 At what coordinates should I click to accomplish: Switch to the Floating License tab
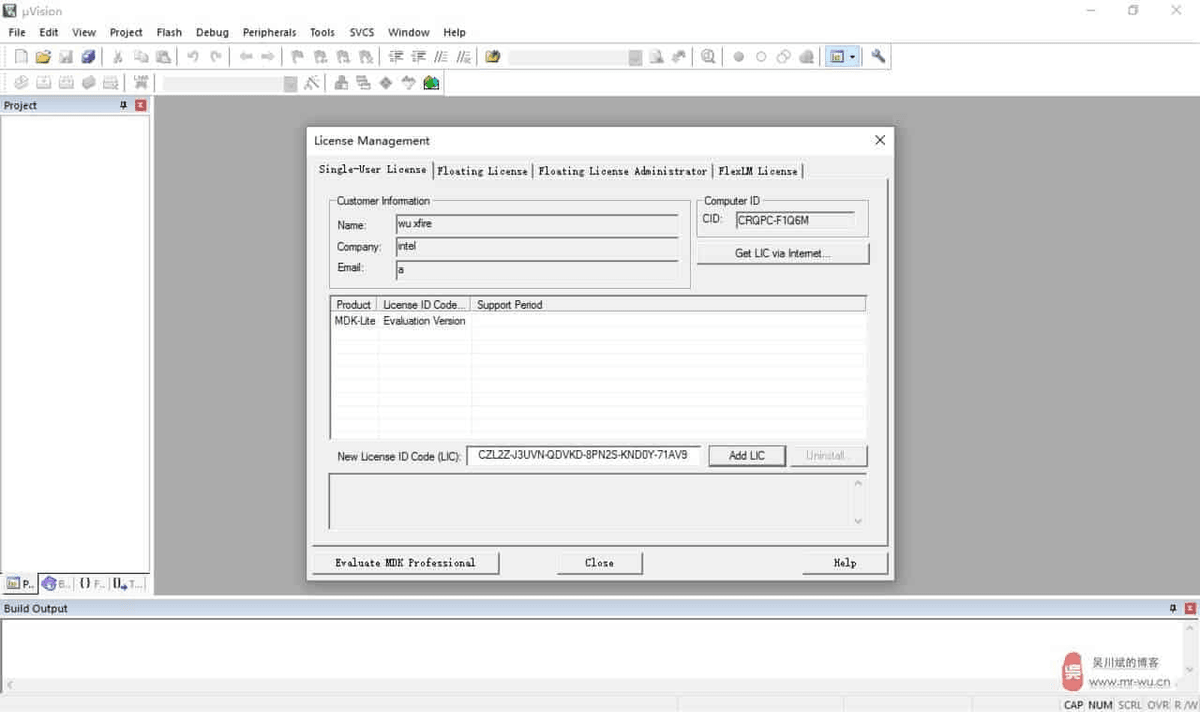pos(482,171)
